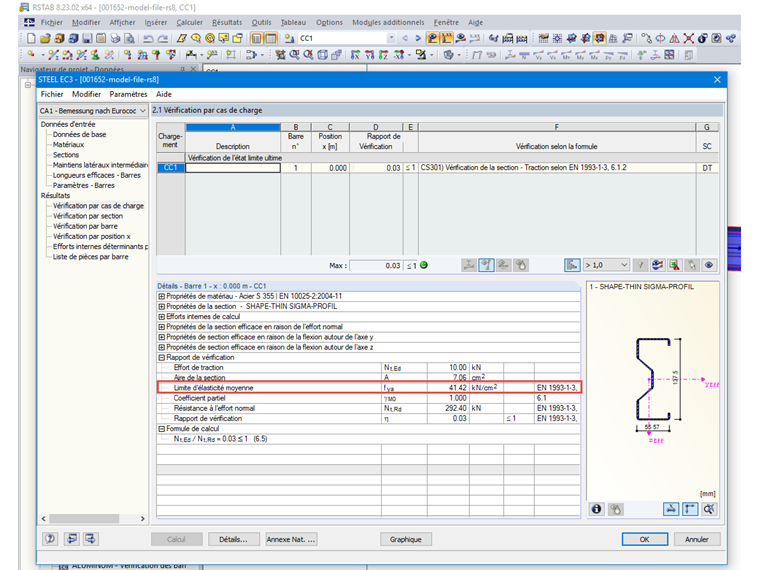Open Modifier menu in STEEL EC3 dialog
Image resolution: width=760 pixels, height=570 pixels.
pyautogui.click(x=86, y=94)
